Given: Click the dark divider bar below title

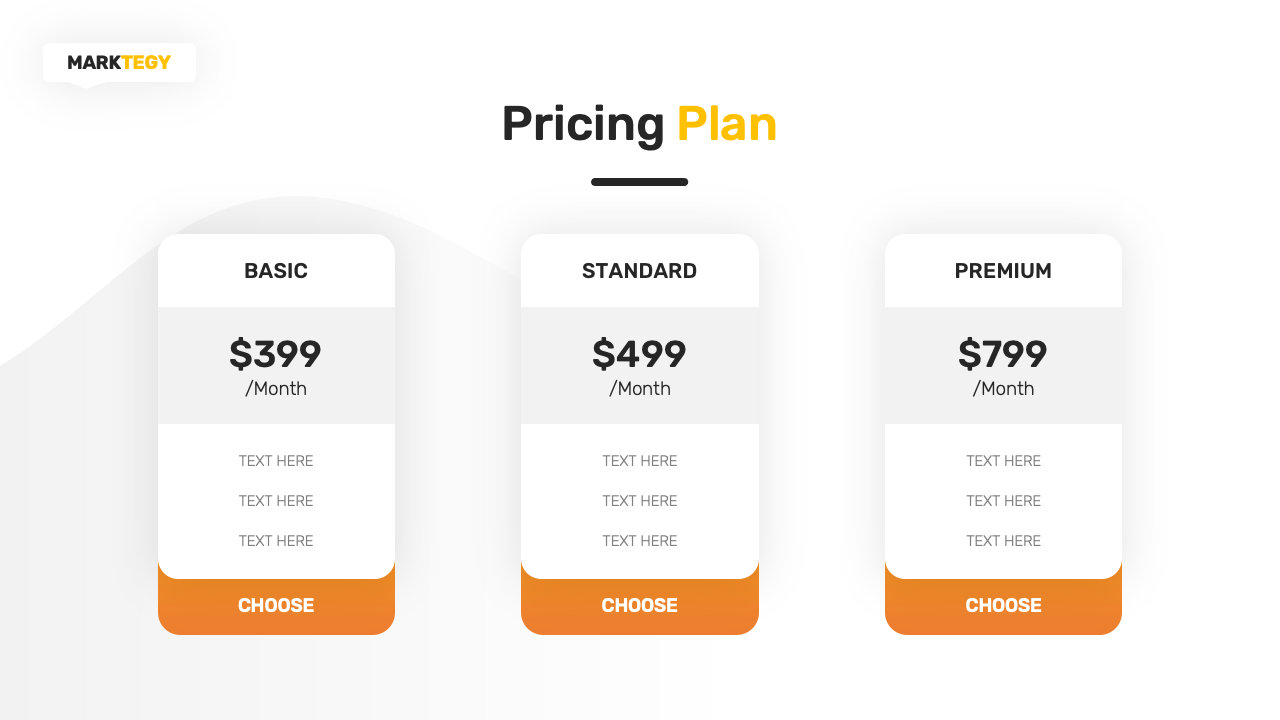Looking at the screenshot, I should click(639, 182).
